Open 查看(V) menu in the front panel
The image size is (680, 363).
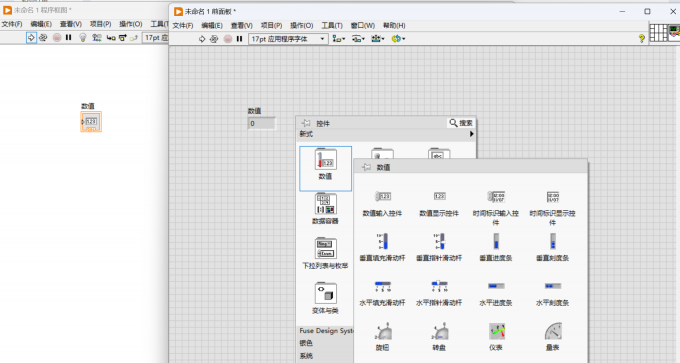pos(242,26)
